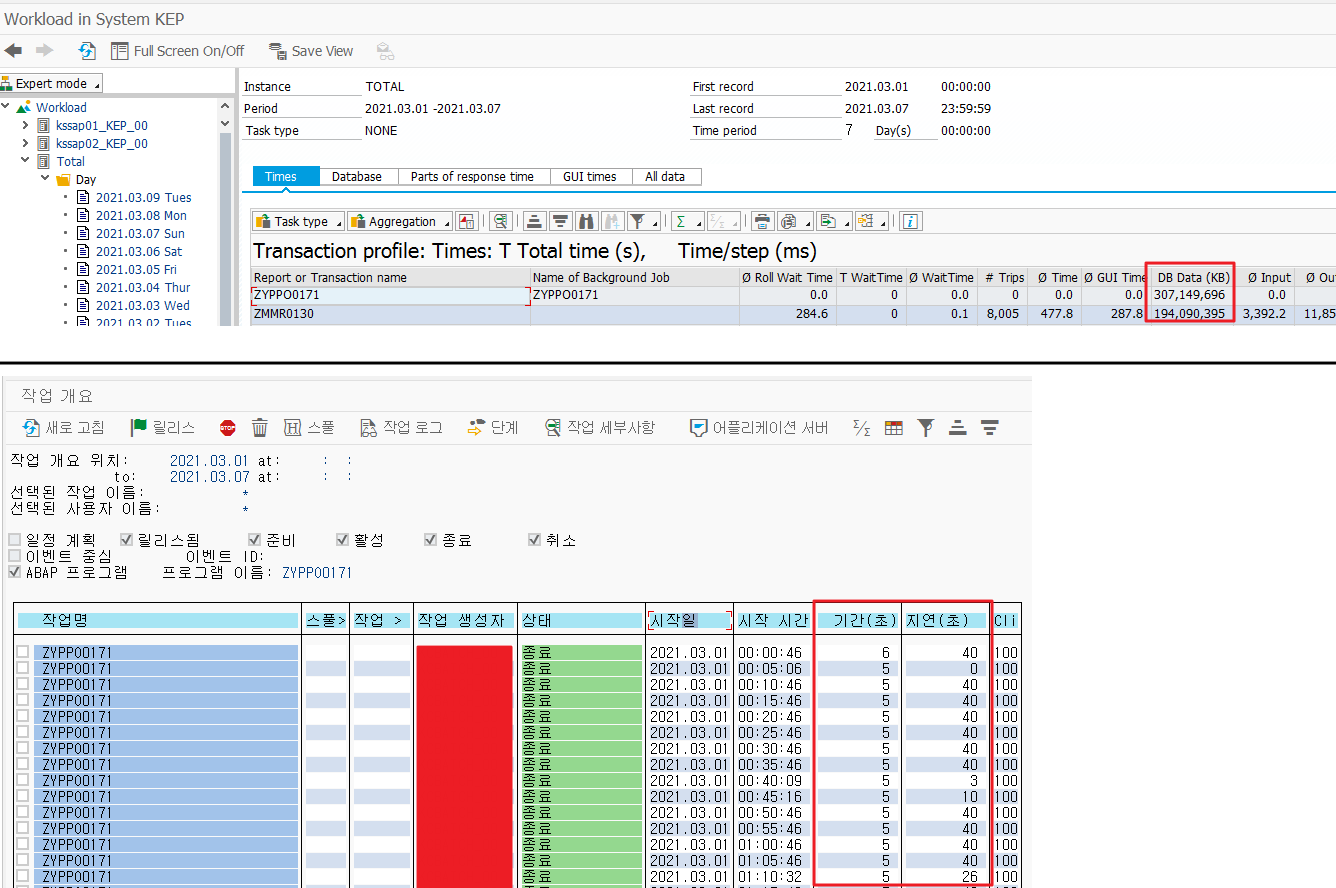Click the filter funnel icon in job overview toolbar
Screen dimensions: 1336x888
click(x=926, y=428)
